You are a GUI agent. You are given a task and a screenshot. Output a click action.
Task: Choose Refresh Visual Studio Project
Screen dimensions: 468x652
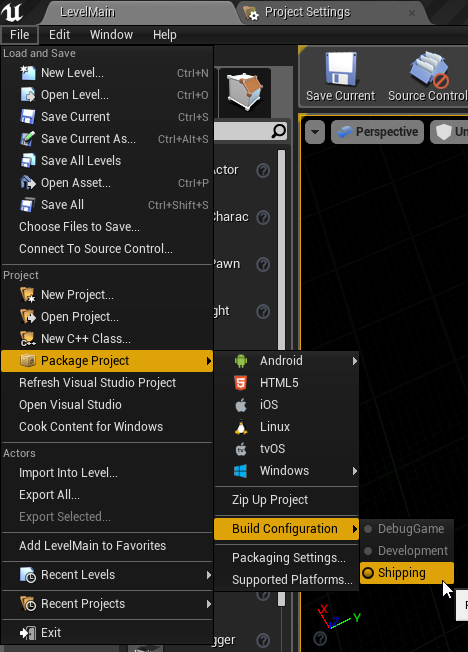[x=107, y=383]
